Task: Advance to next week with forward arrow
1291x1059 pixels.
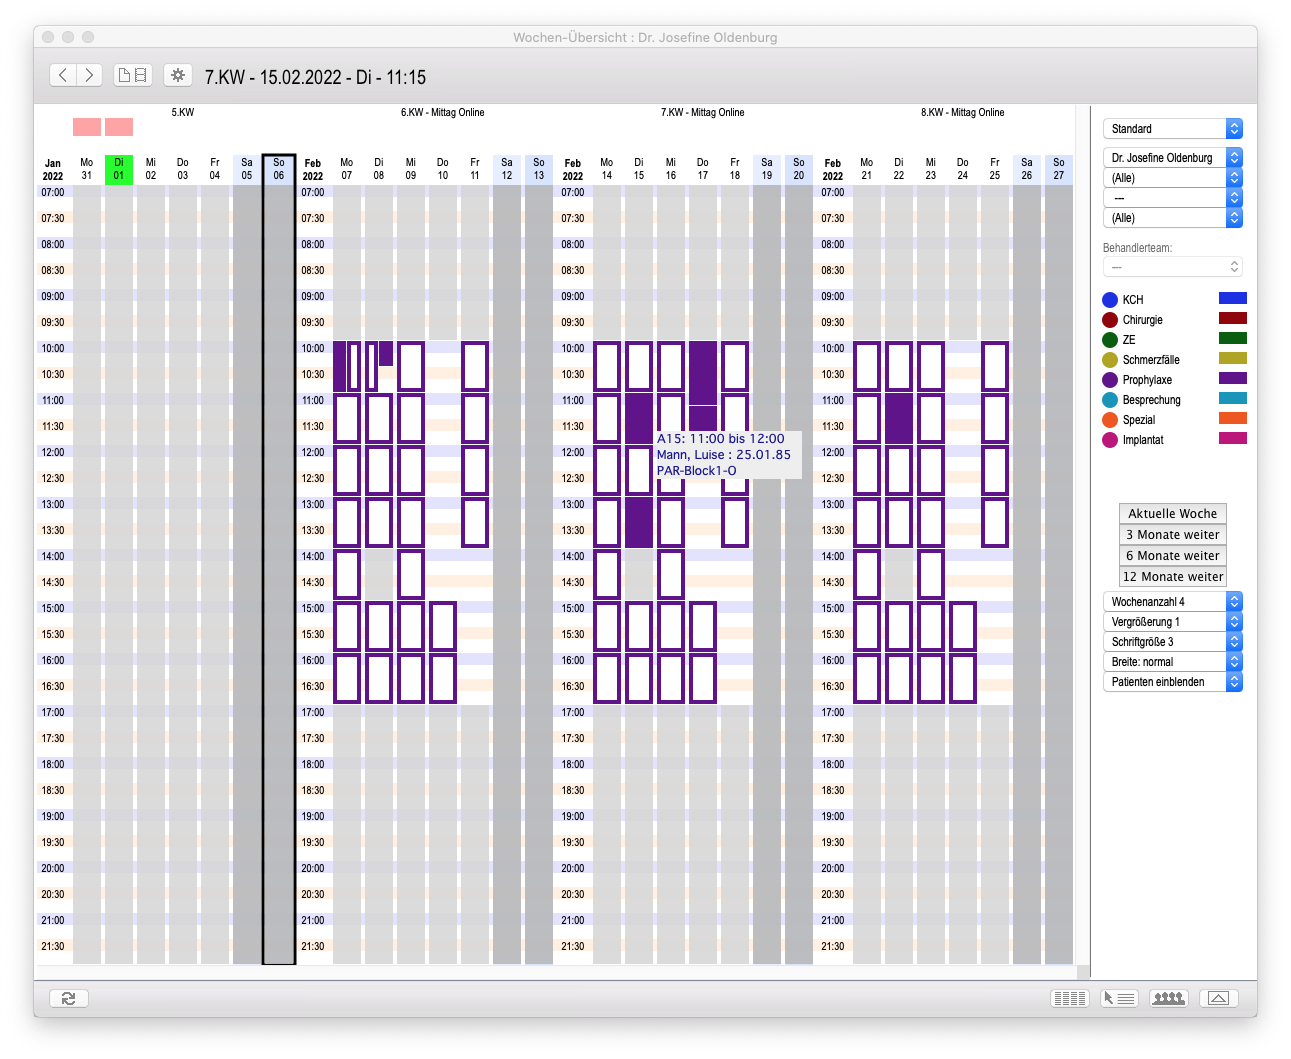Action: pyautogui.click(x=89, y=75)
